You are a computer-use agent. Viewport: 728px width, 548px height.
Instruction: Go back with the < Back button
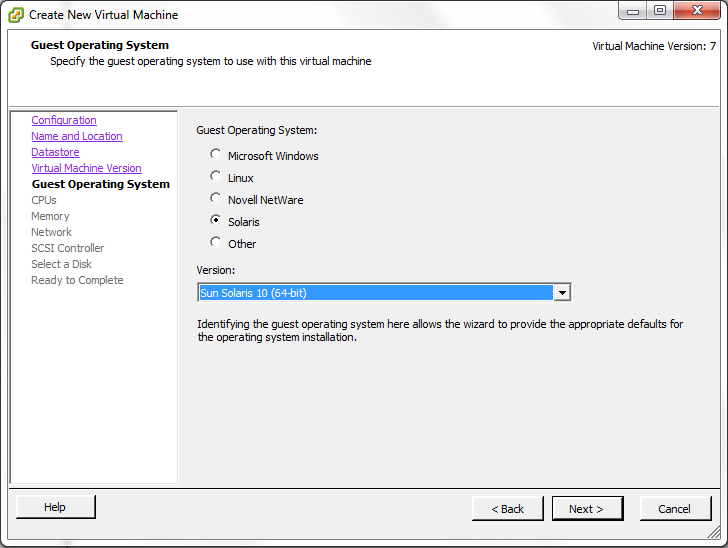[507, 509]
